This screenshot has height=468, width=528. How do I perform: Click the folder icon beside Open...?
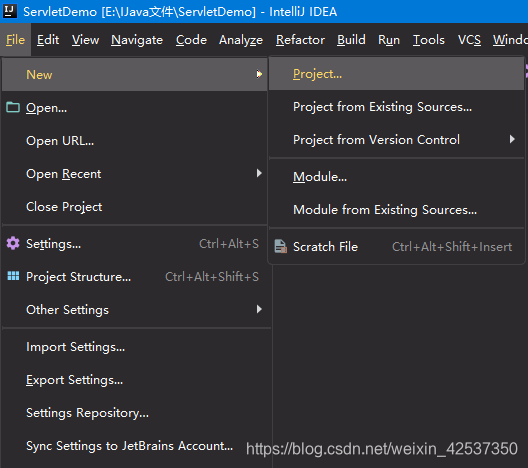tap(13, 107)
